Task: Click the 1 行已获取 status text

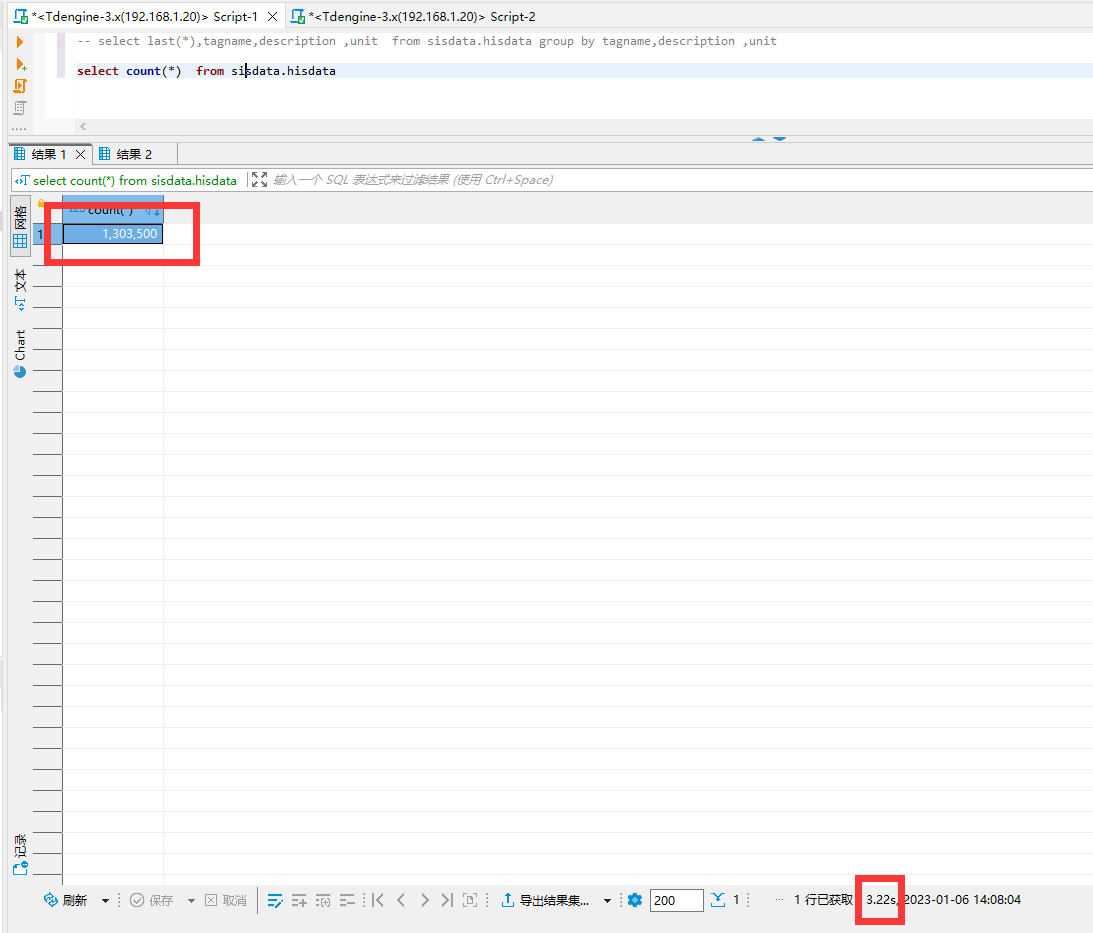Action: coord(823,900)
